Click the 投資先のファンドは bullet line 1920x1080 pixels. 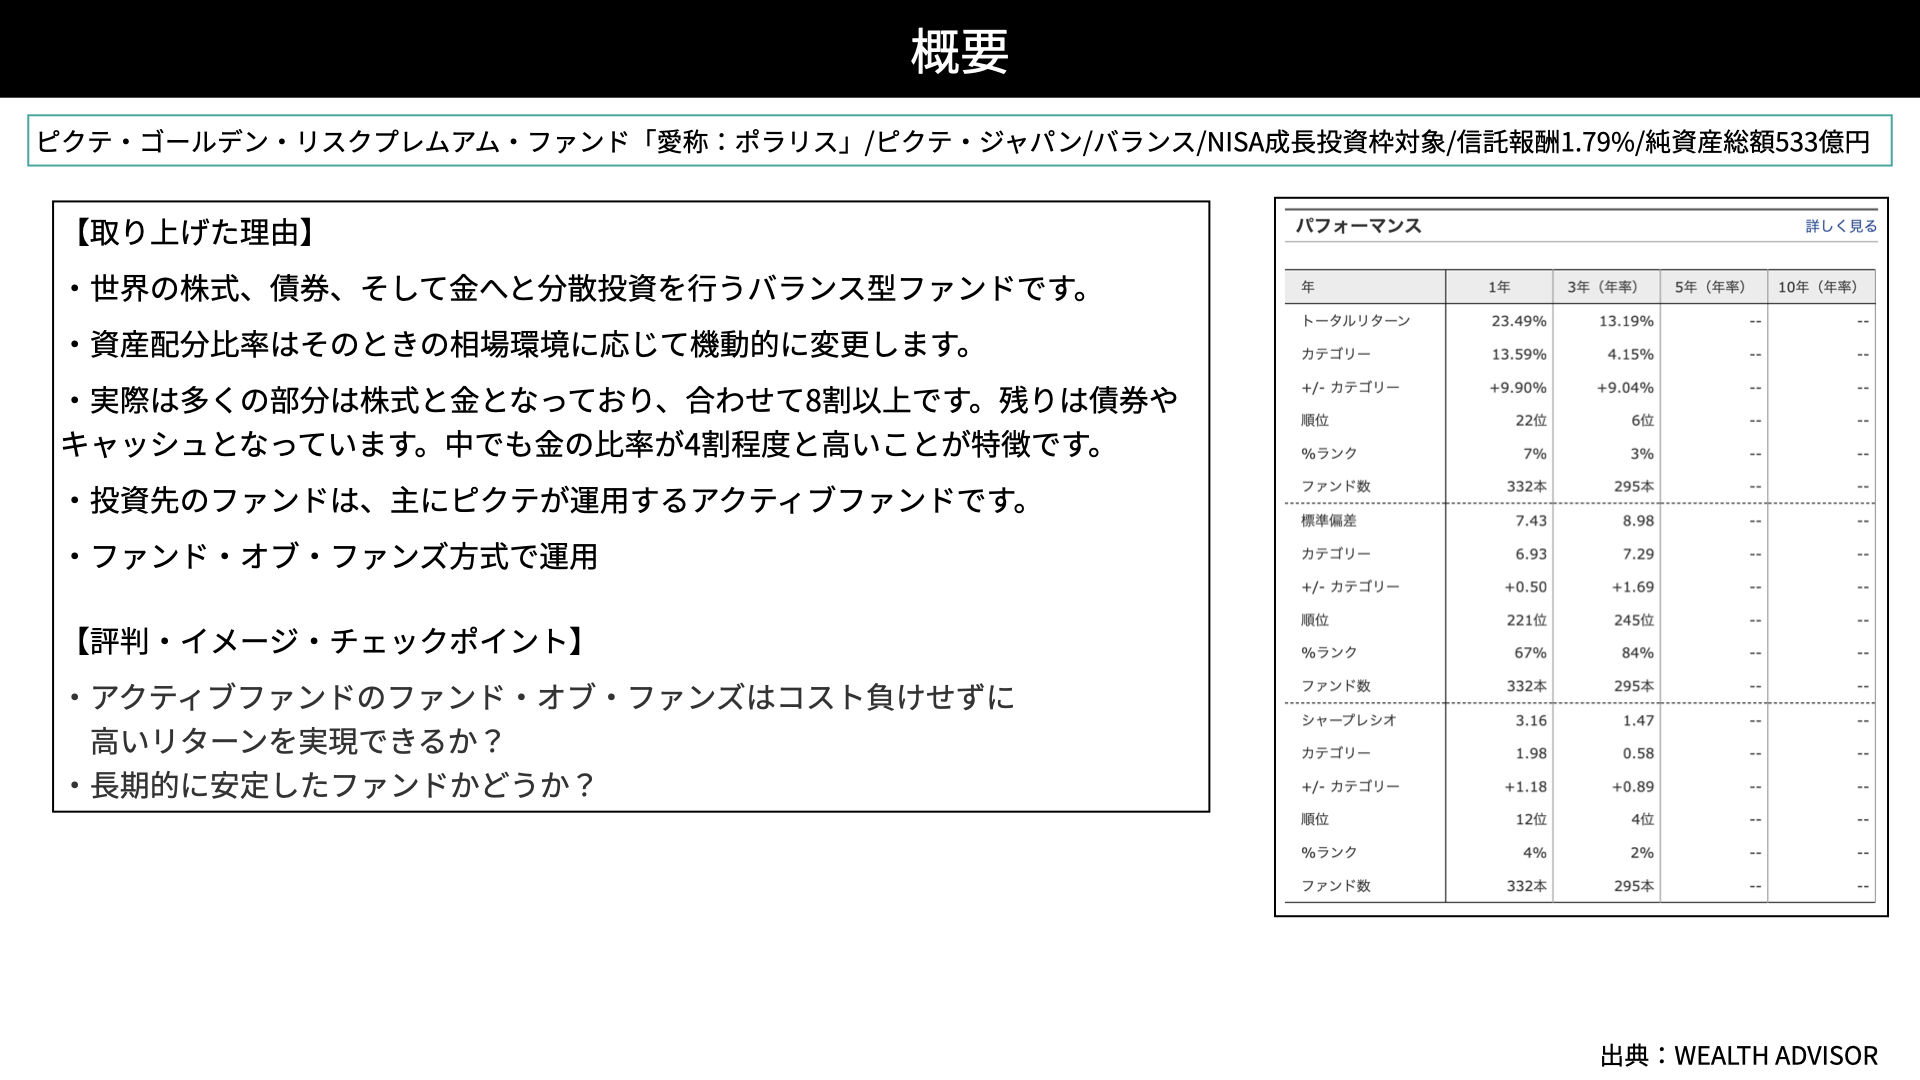pos(549,500)
